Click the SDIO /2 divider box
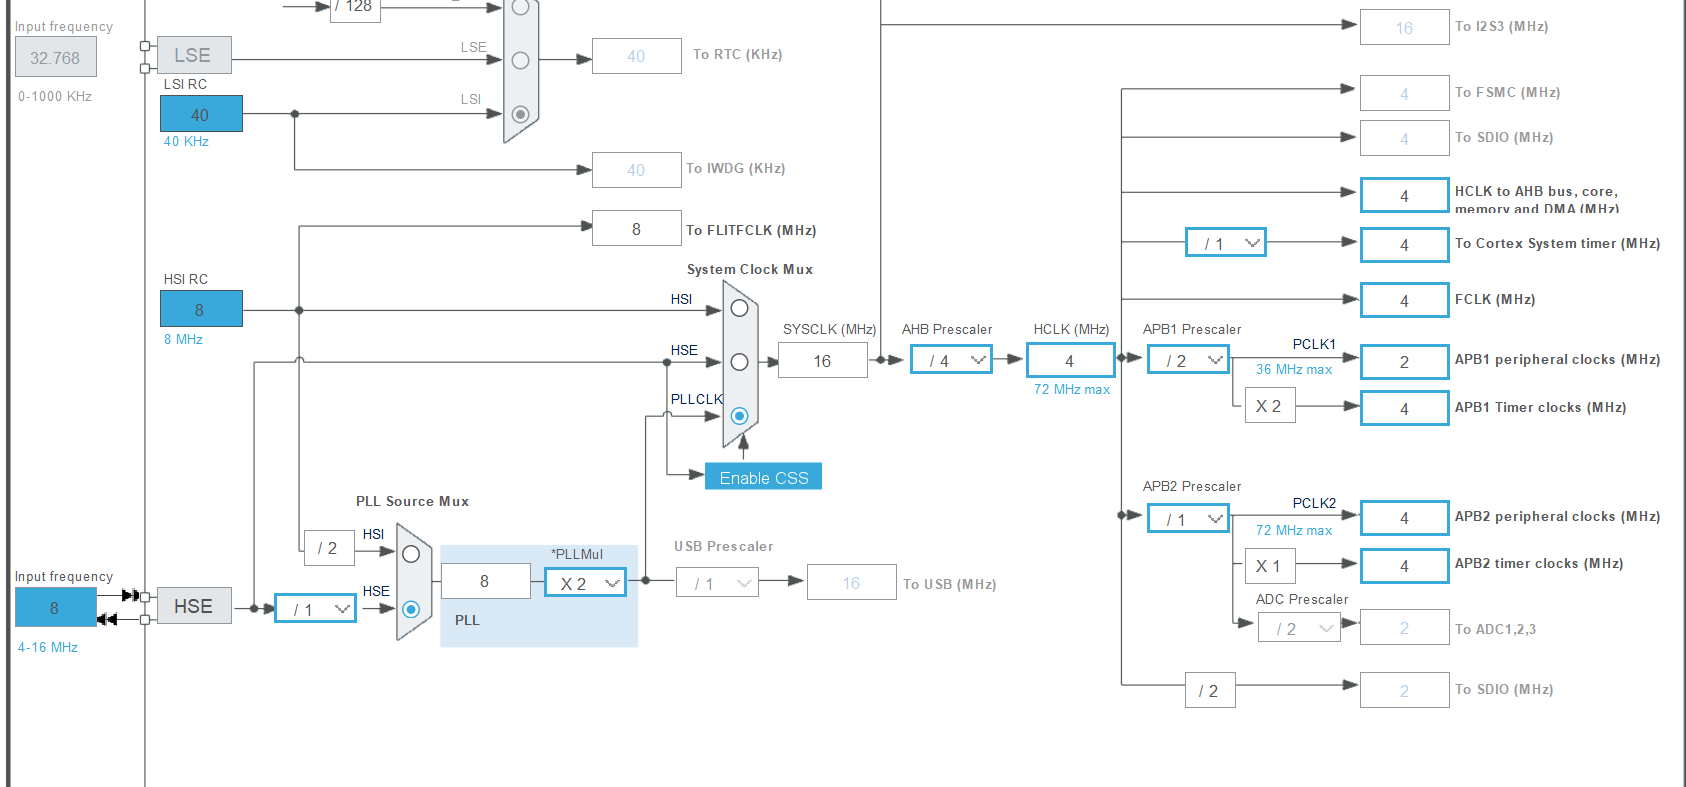Viewport: 1686px width, 787px height. [1209, 690]
